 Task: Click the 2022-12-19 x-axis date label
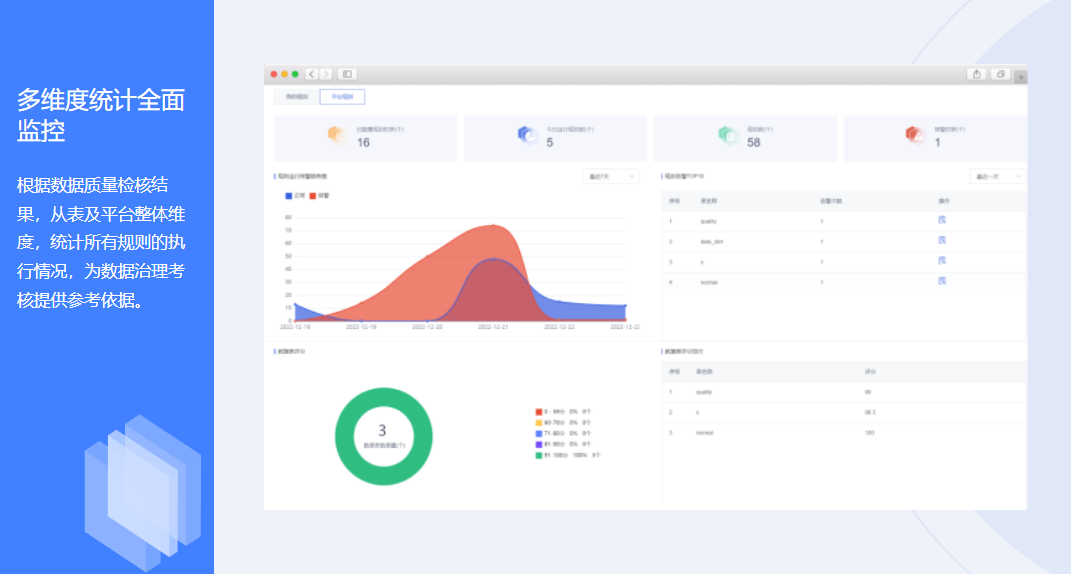point(361,327)
